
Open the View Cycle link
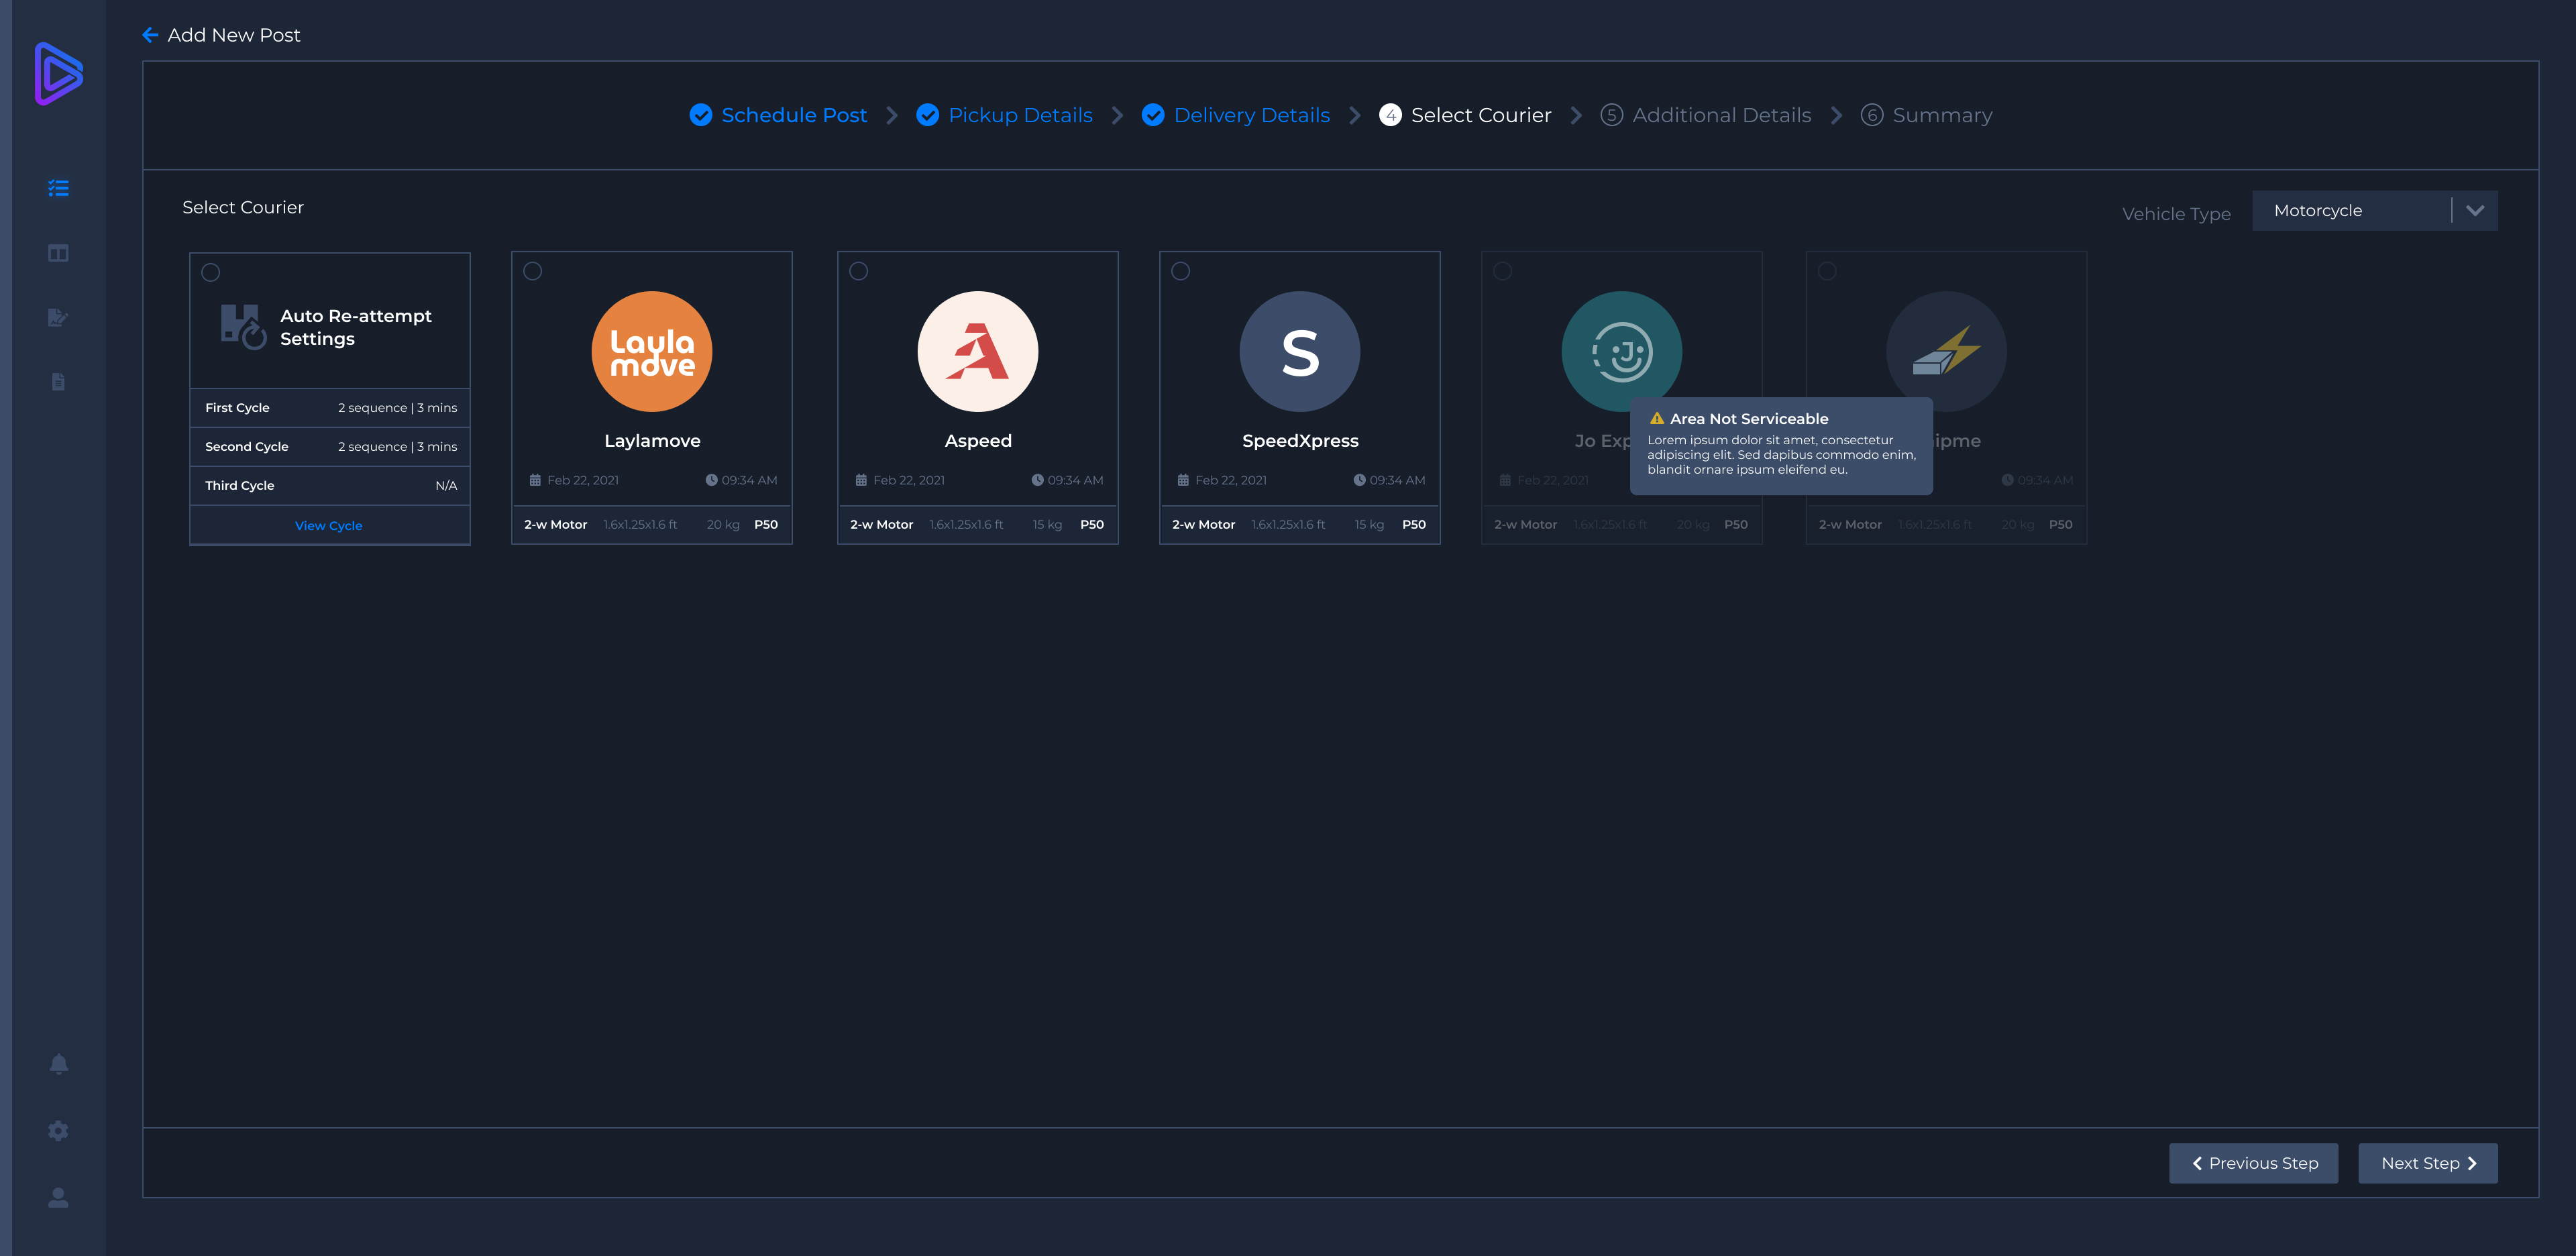[x=329, y=525]
